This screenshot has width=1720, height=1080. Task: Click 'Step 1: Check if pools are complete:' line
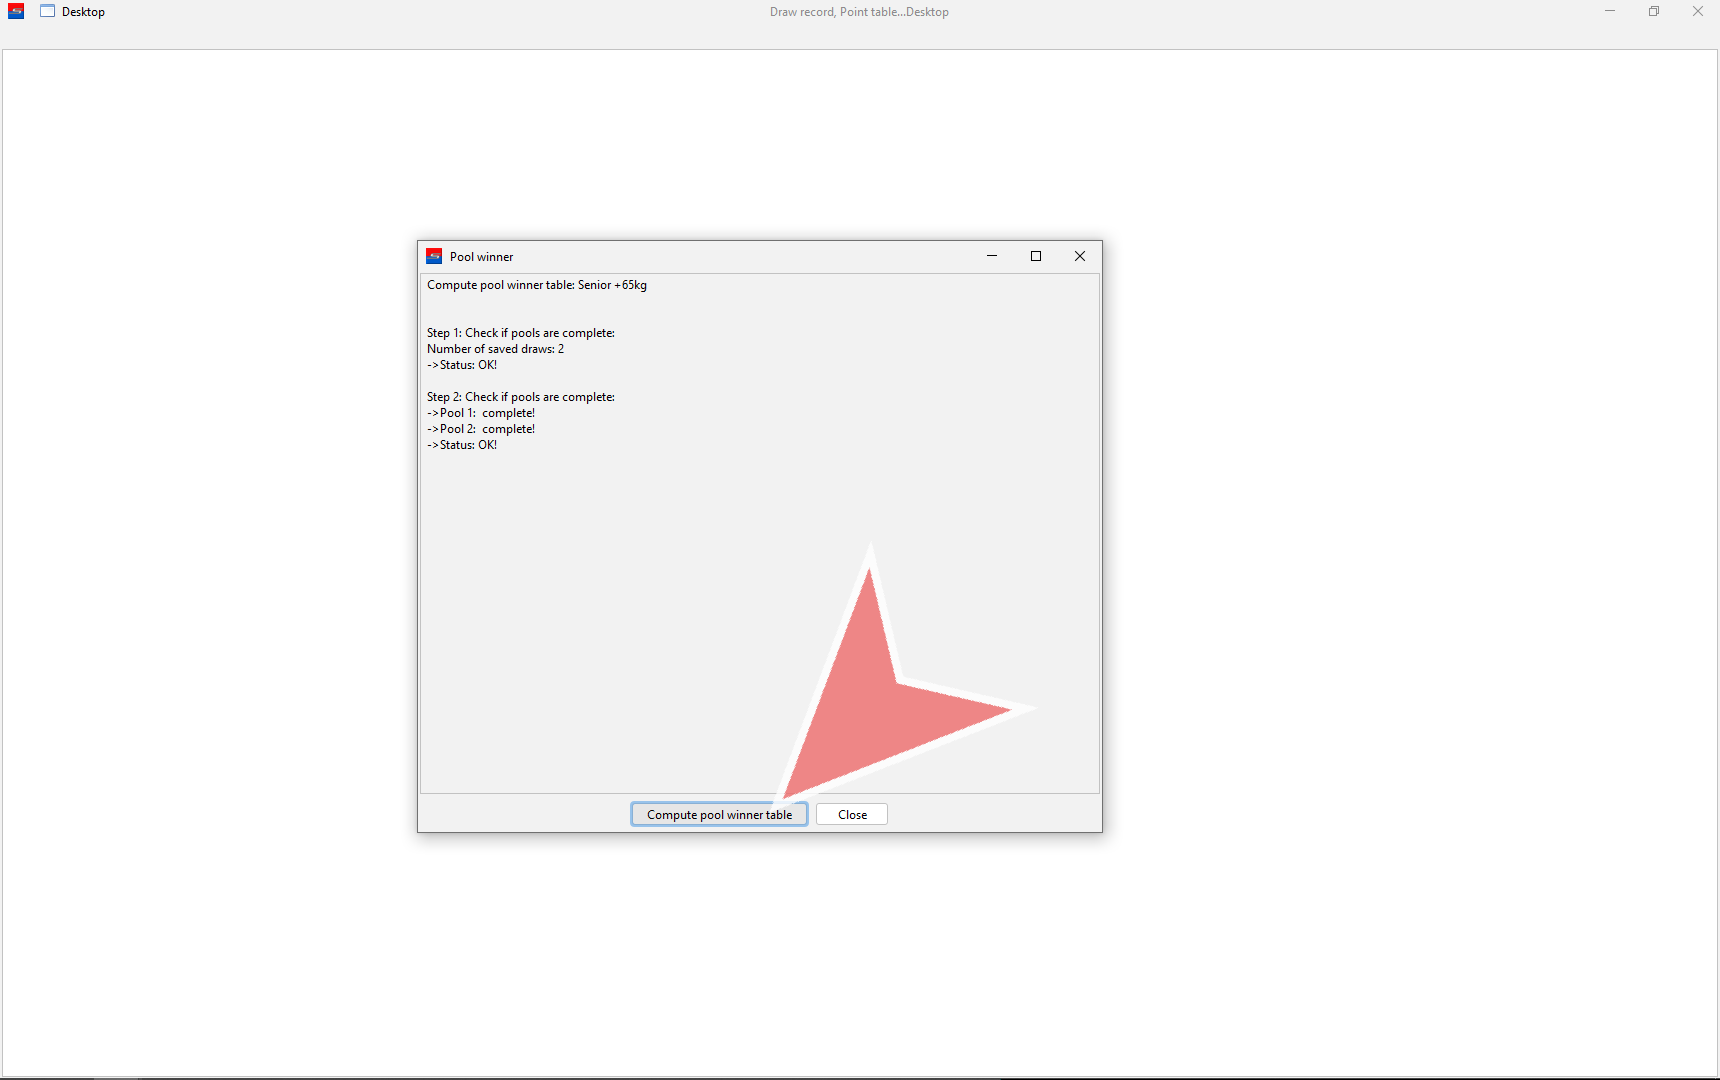tap(521, 333)
